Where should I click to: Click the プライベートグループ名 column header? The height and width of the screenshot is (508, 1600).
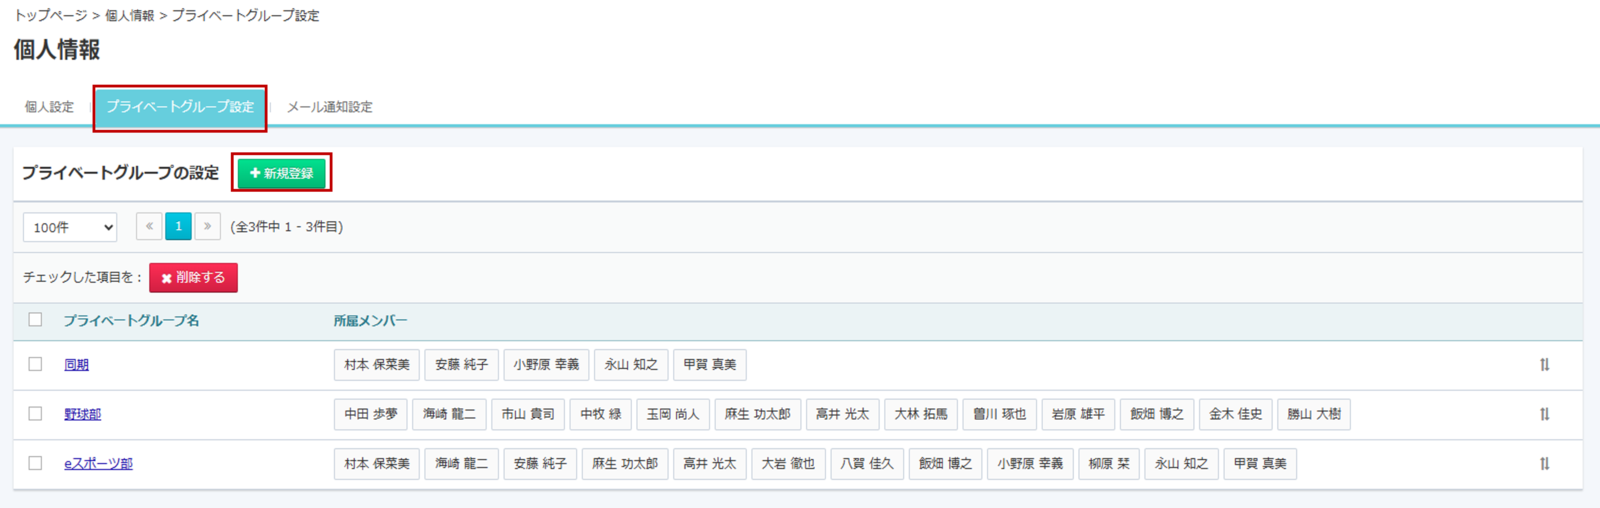point(131,321)
